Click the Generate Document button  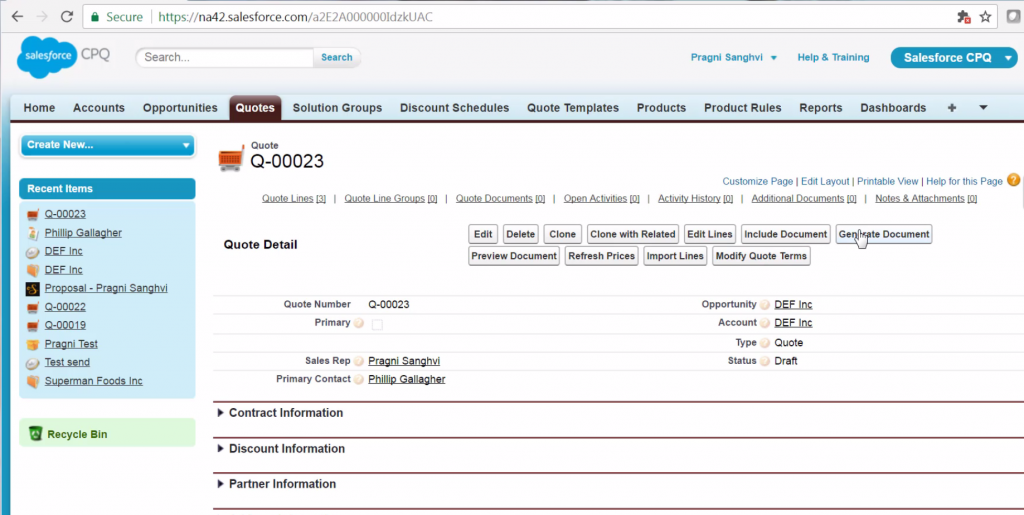pyautogui.click(x=884, y=234)
